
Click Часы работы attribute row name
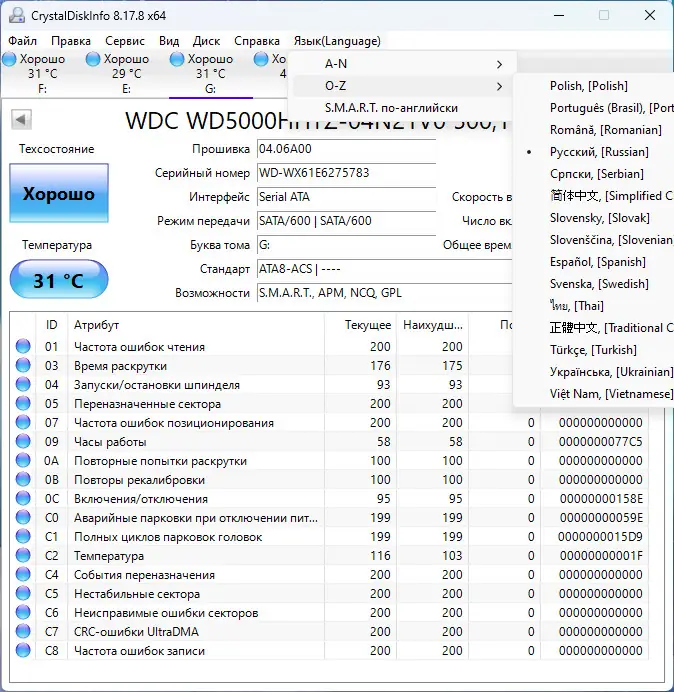(x=110, y=442)
